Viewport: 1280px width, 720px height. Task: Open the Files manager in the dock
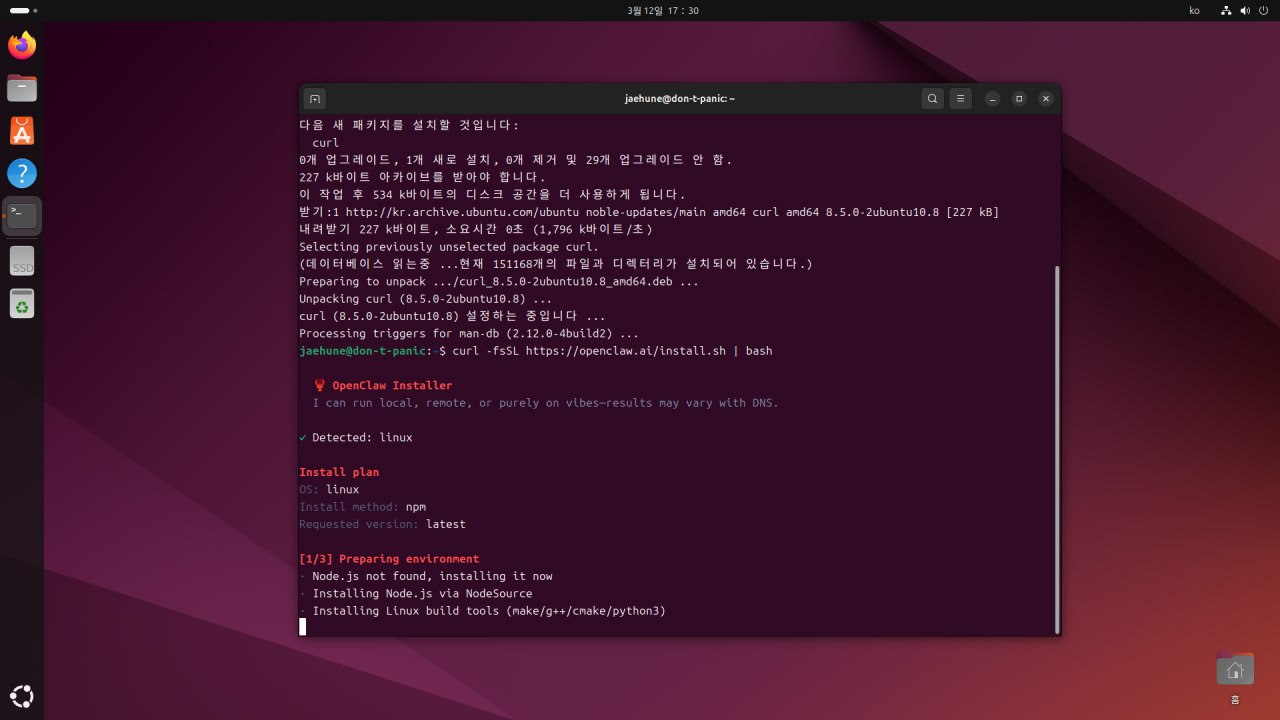point(22,88)
